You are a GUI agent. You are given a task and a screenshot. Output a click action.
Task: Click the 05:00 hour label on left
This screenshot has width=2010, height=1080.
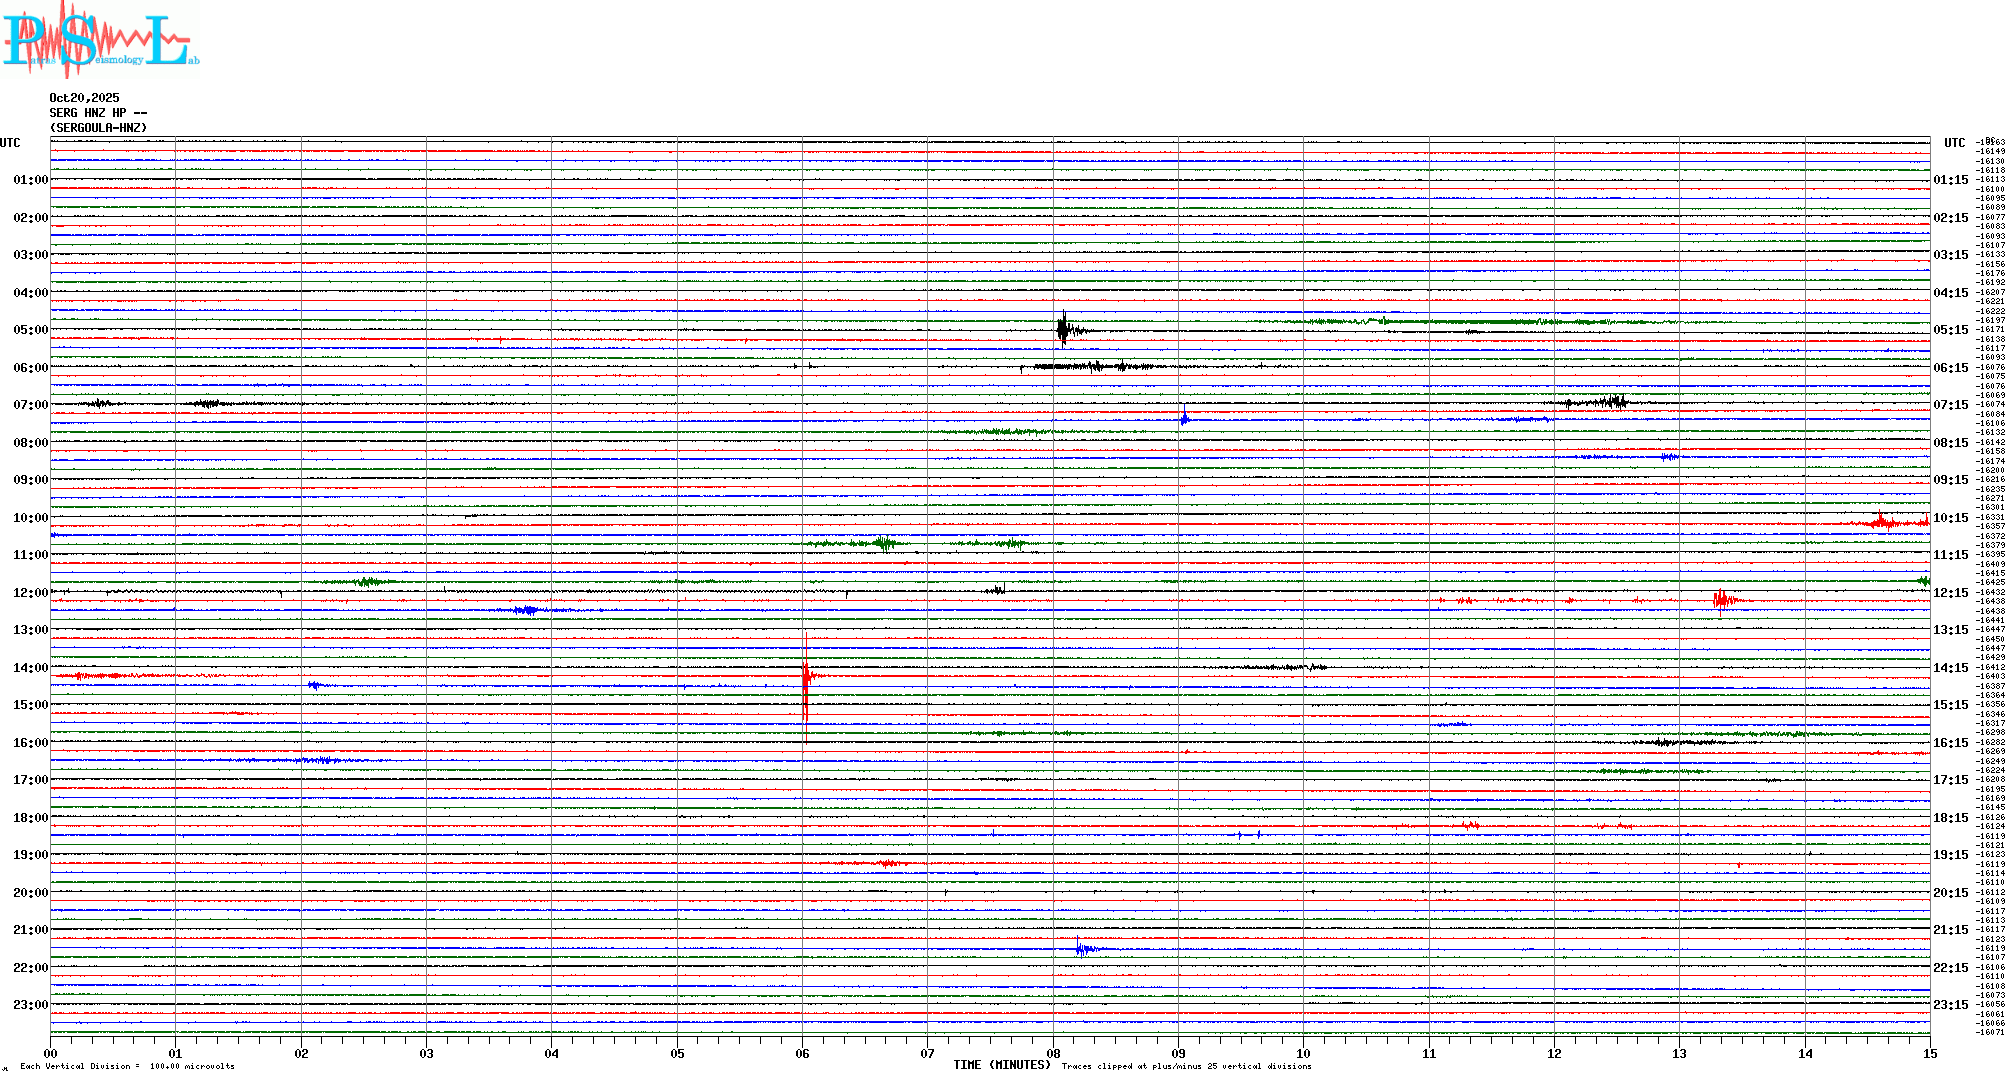coord(30,330)
